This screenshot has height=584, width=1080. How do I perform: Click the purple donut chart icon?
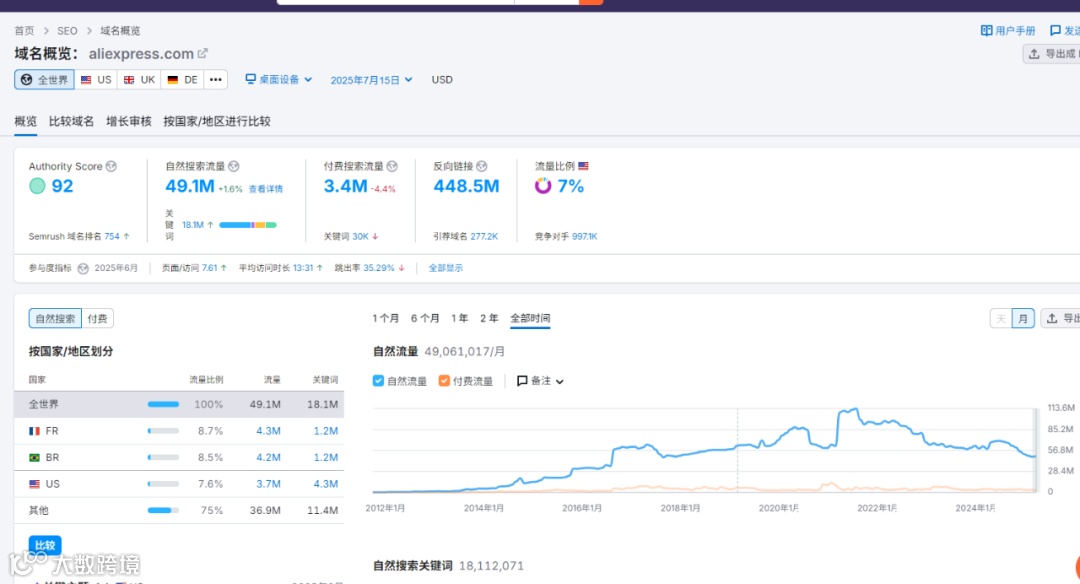point(543,186)
